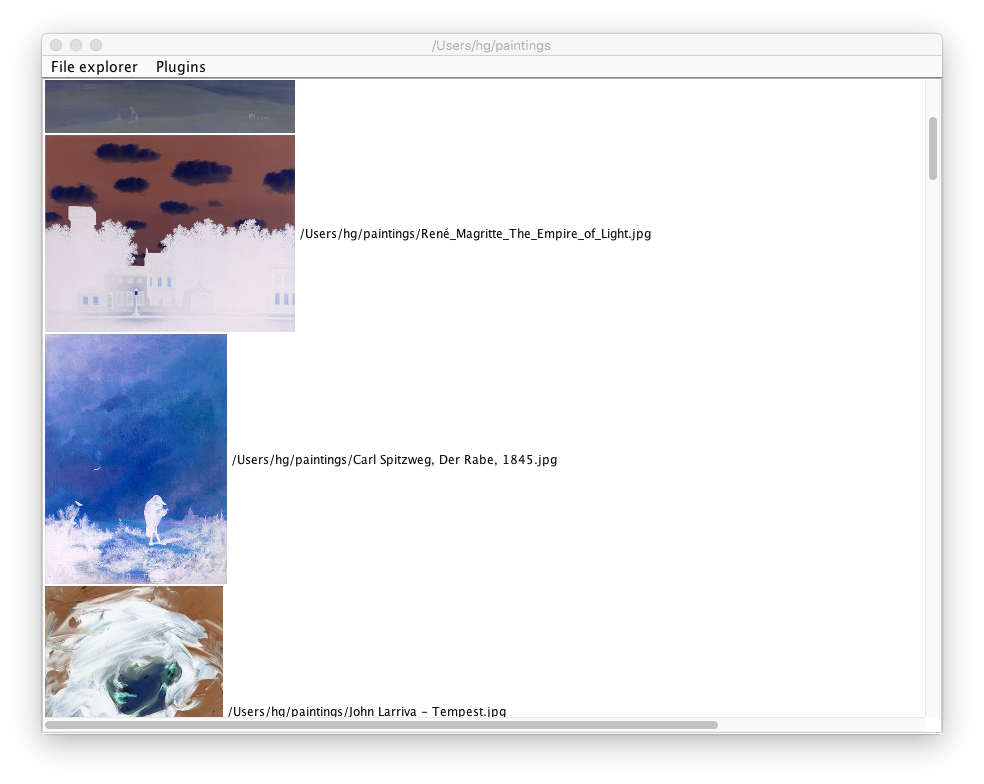Screen dimensions: 984x784
Task: Open the Plugins menu
Action: 181,67
